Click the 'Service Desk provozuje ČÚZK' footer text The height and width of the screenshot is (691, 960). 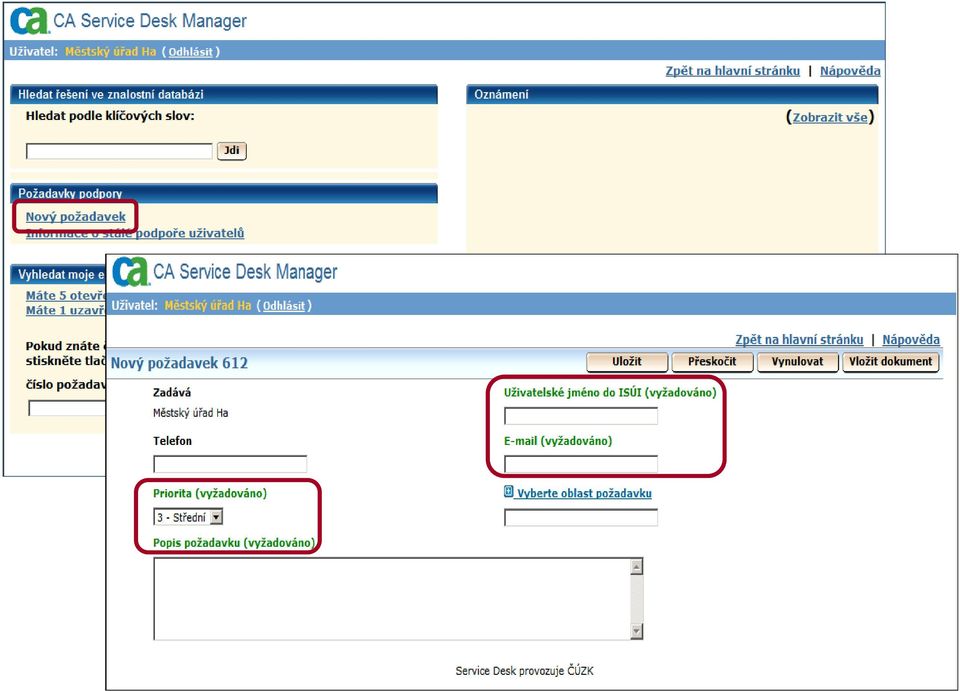pyautogui.click(x=525, y=671)
